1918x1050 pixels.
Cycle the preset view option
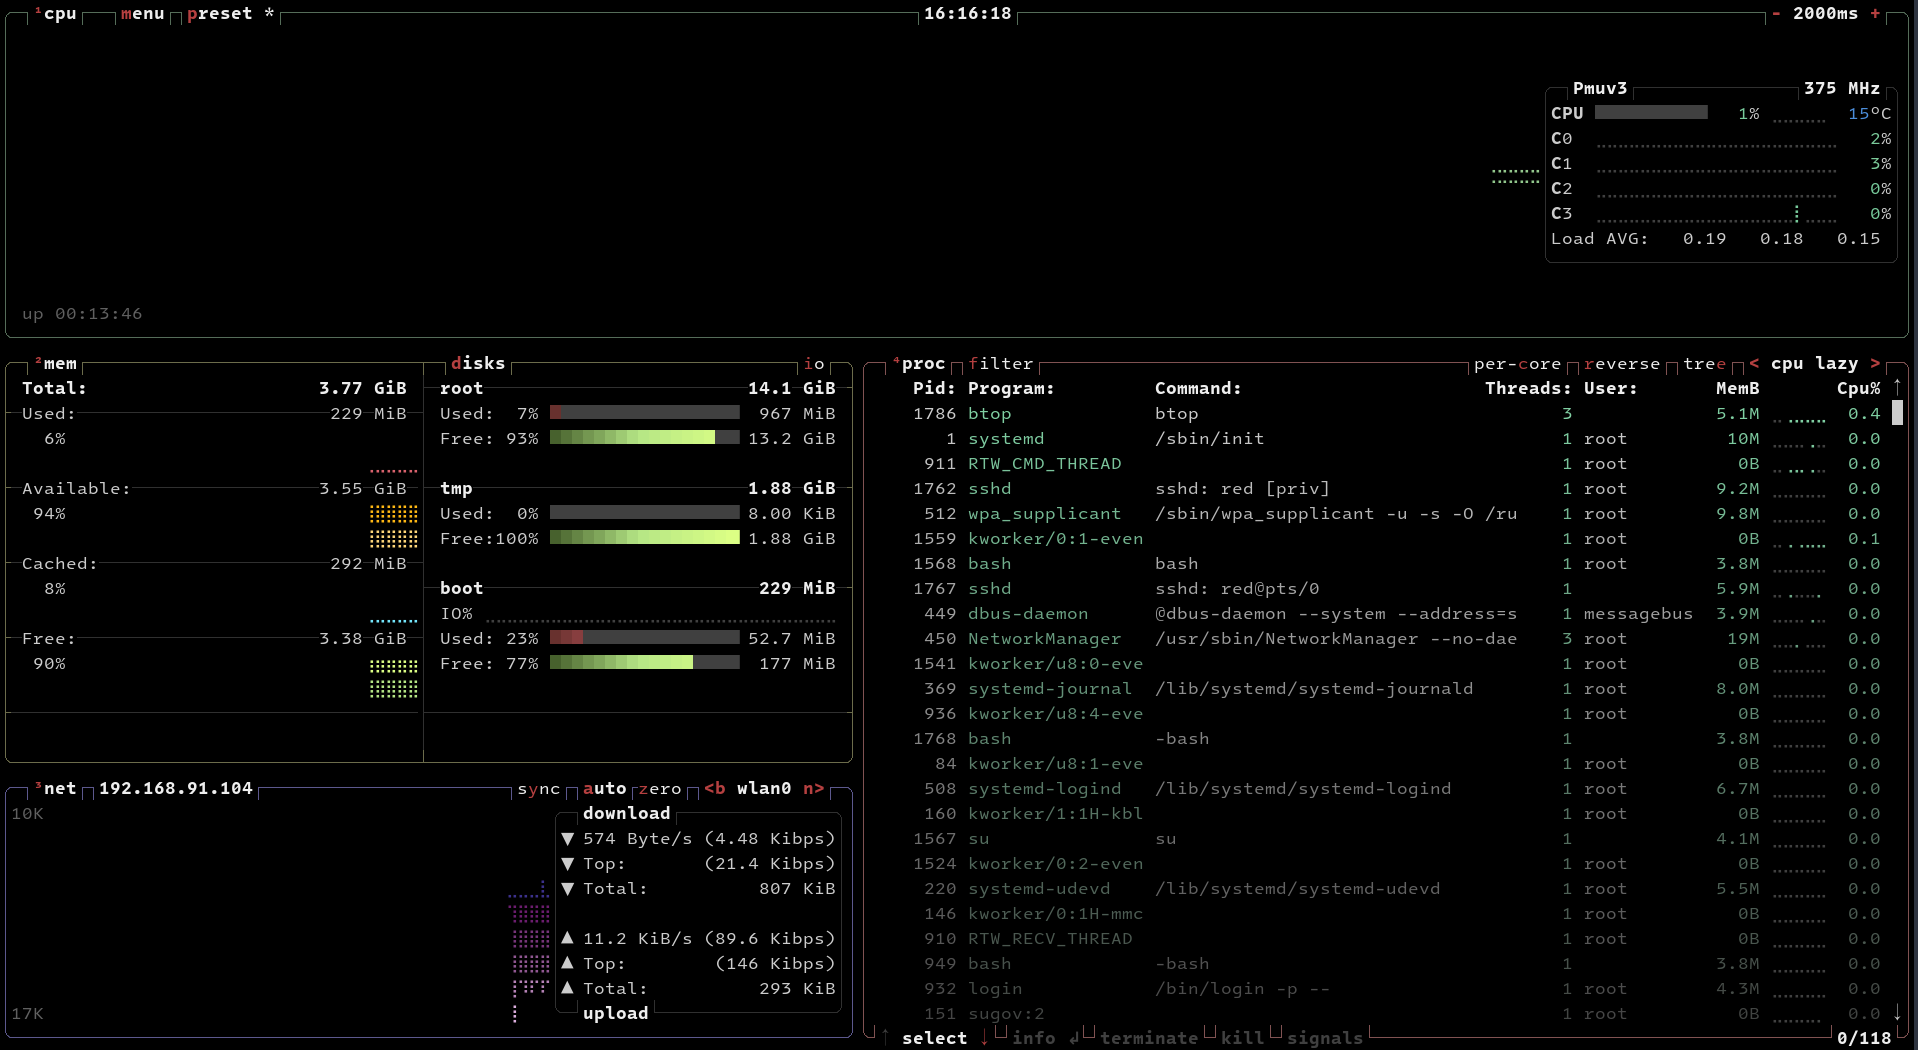230,14
